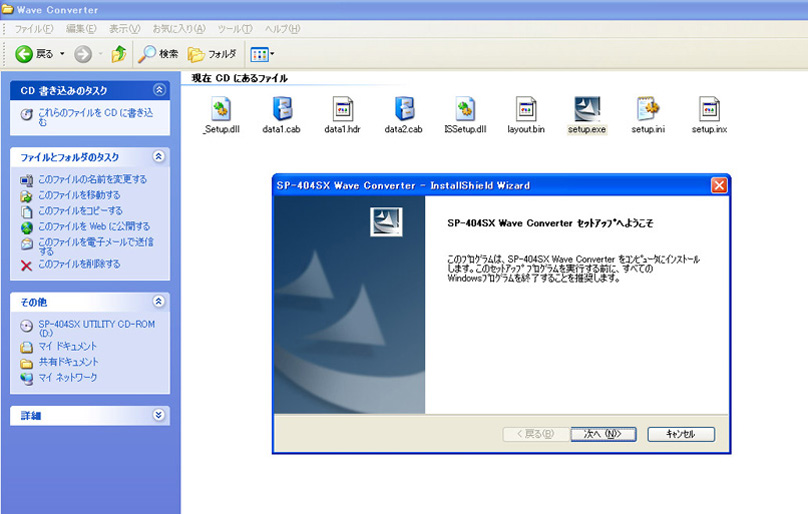The height and width of the screenshot is (514, 808).
Task: Expand the 詳細 panel
Action: pos(159,414)
